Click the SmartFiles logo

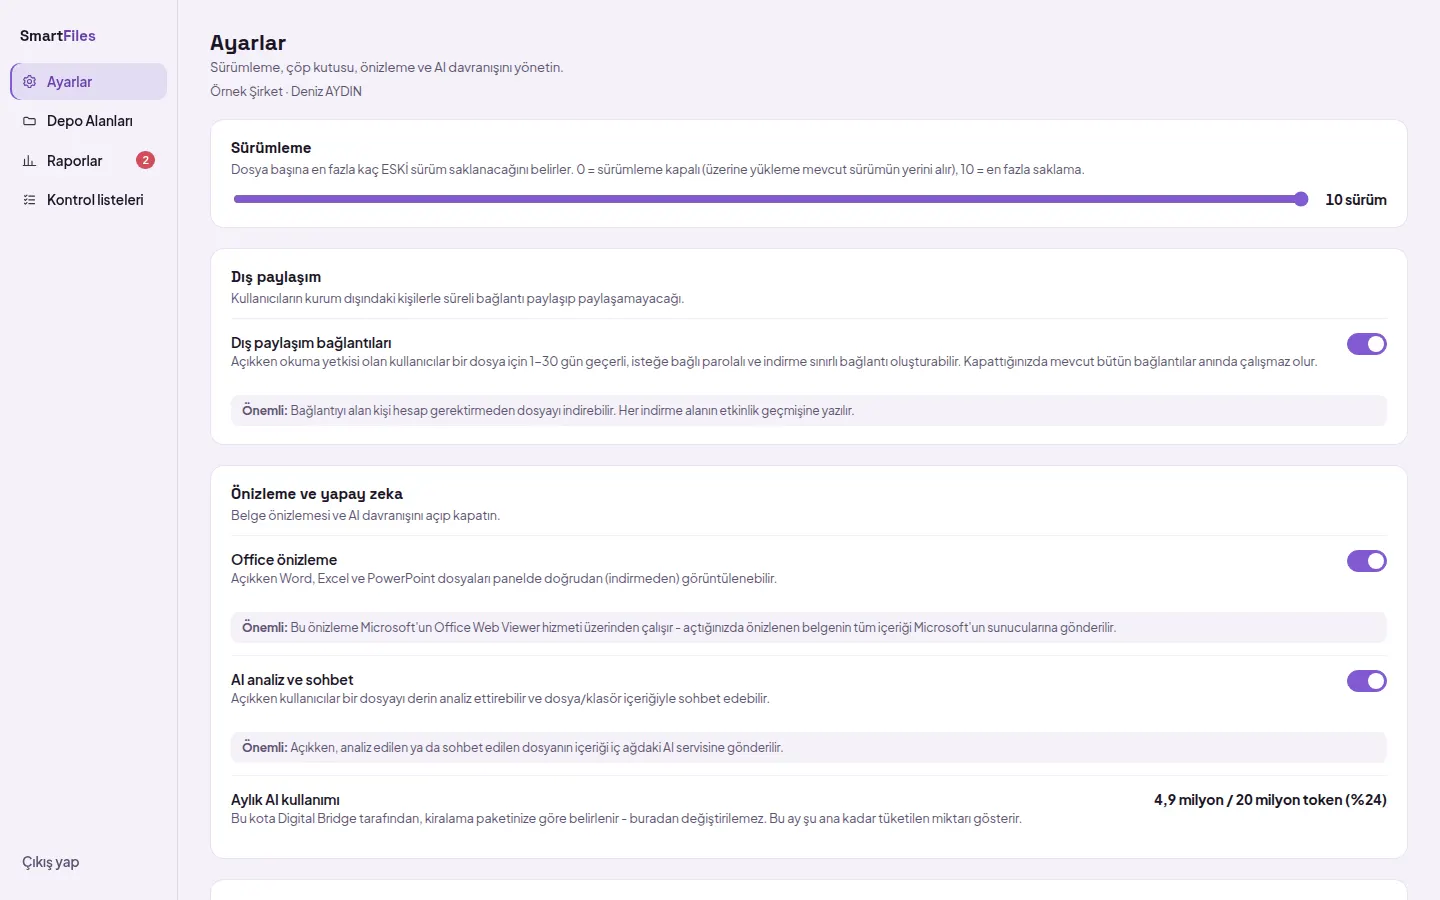pos(58,36)
